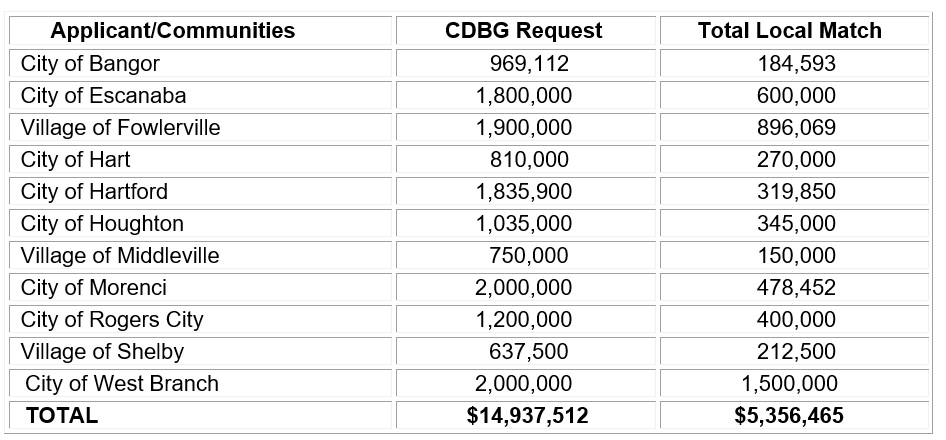Select West Branch's 1,500,000 local match

pos(789,383)
